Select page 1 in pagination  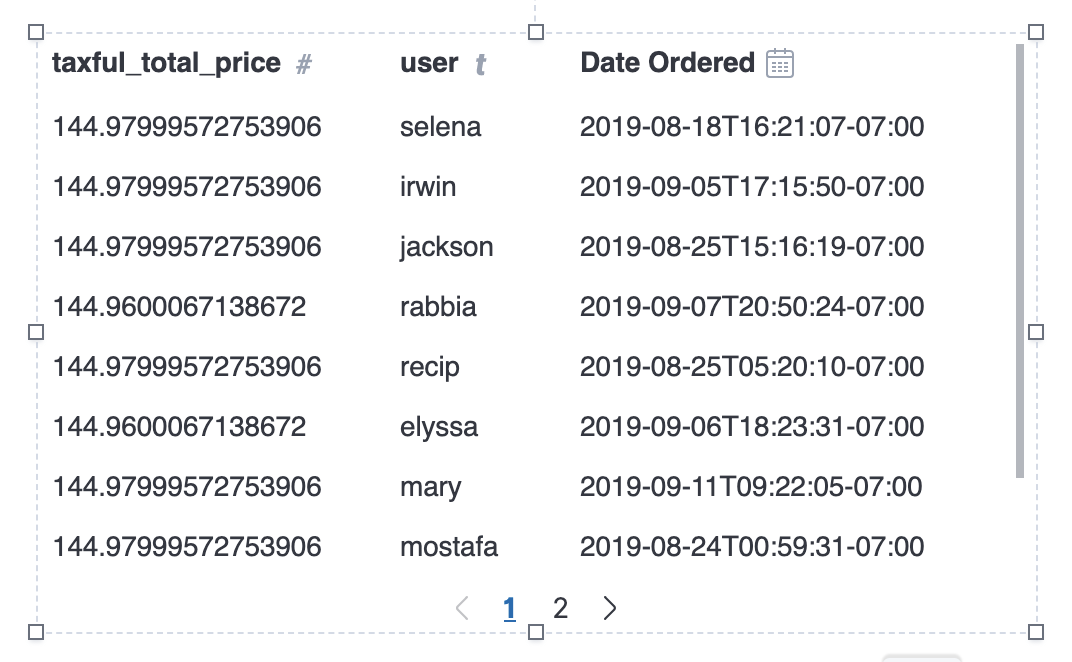click(510, 608)
